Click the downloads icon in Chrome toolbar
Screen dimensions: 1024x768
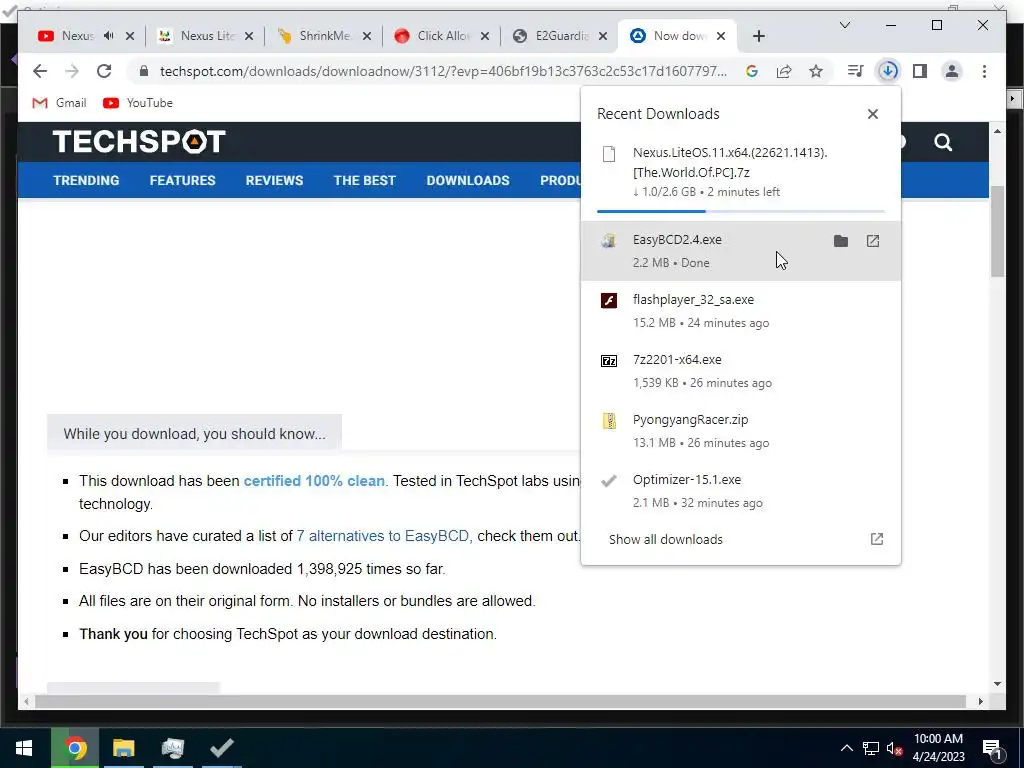tap(888, 71)
